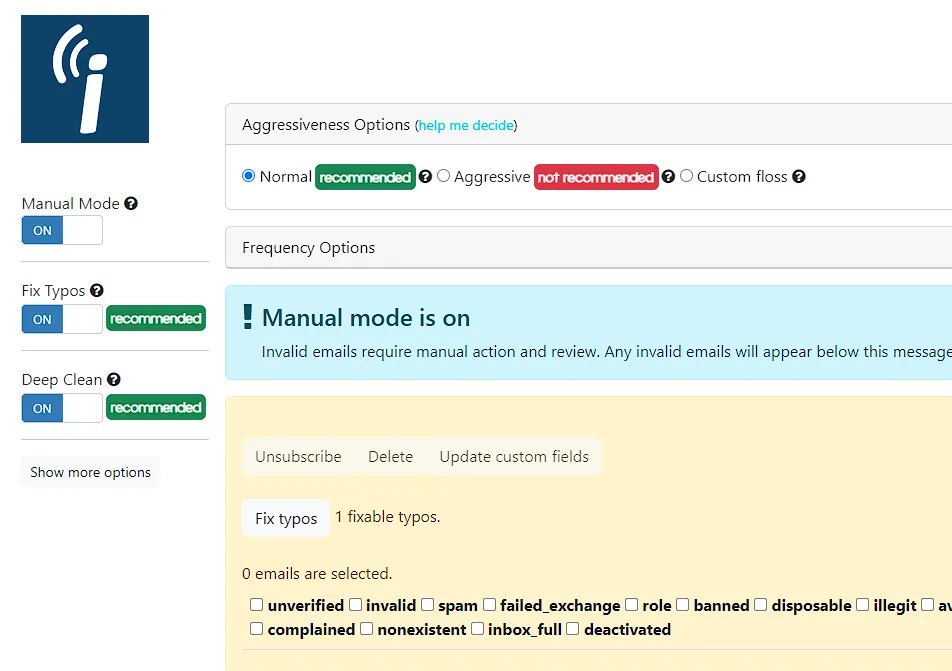952x671 pixels.
Task: Check the deactivated filter checkbox
Action: 573,628
